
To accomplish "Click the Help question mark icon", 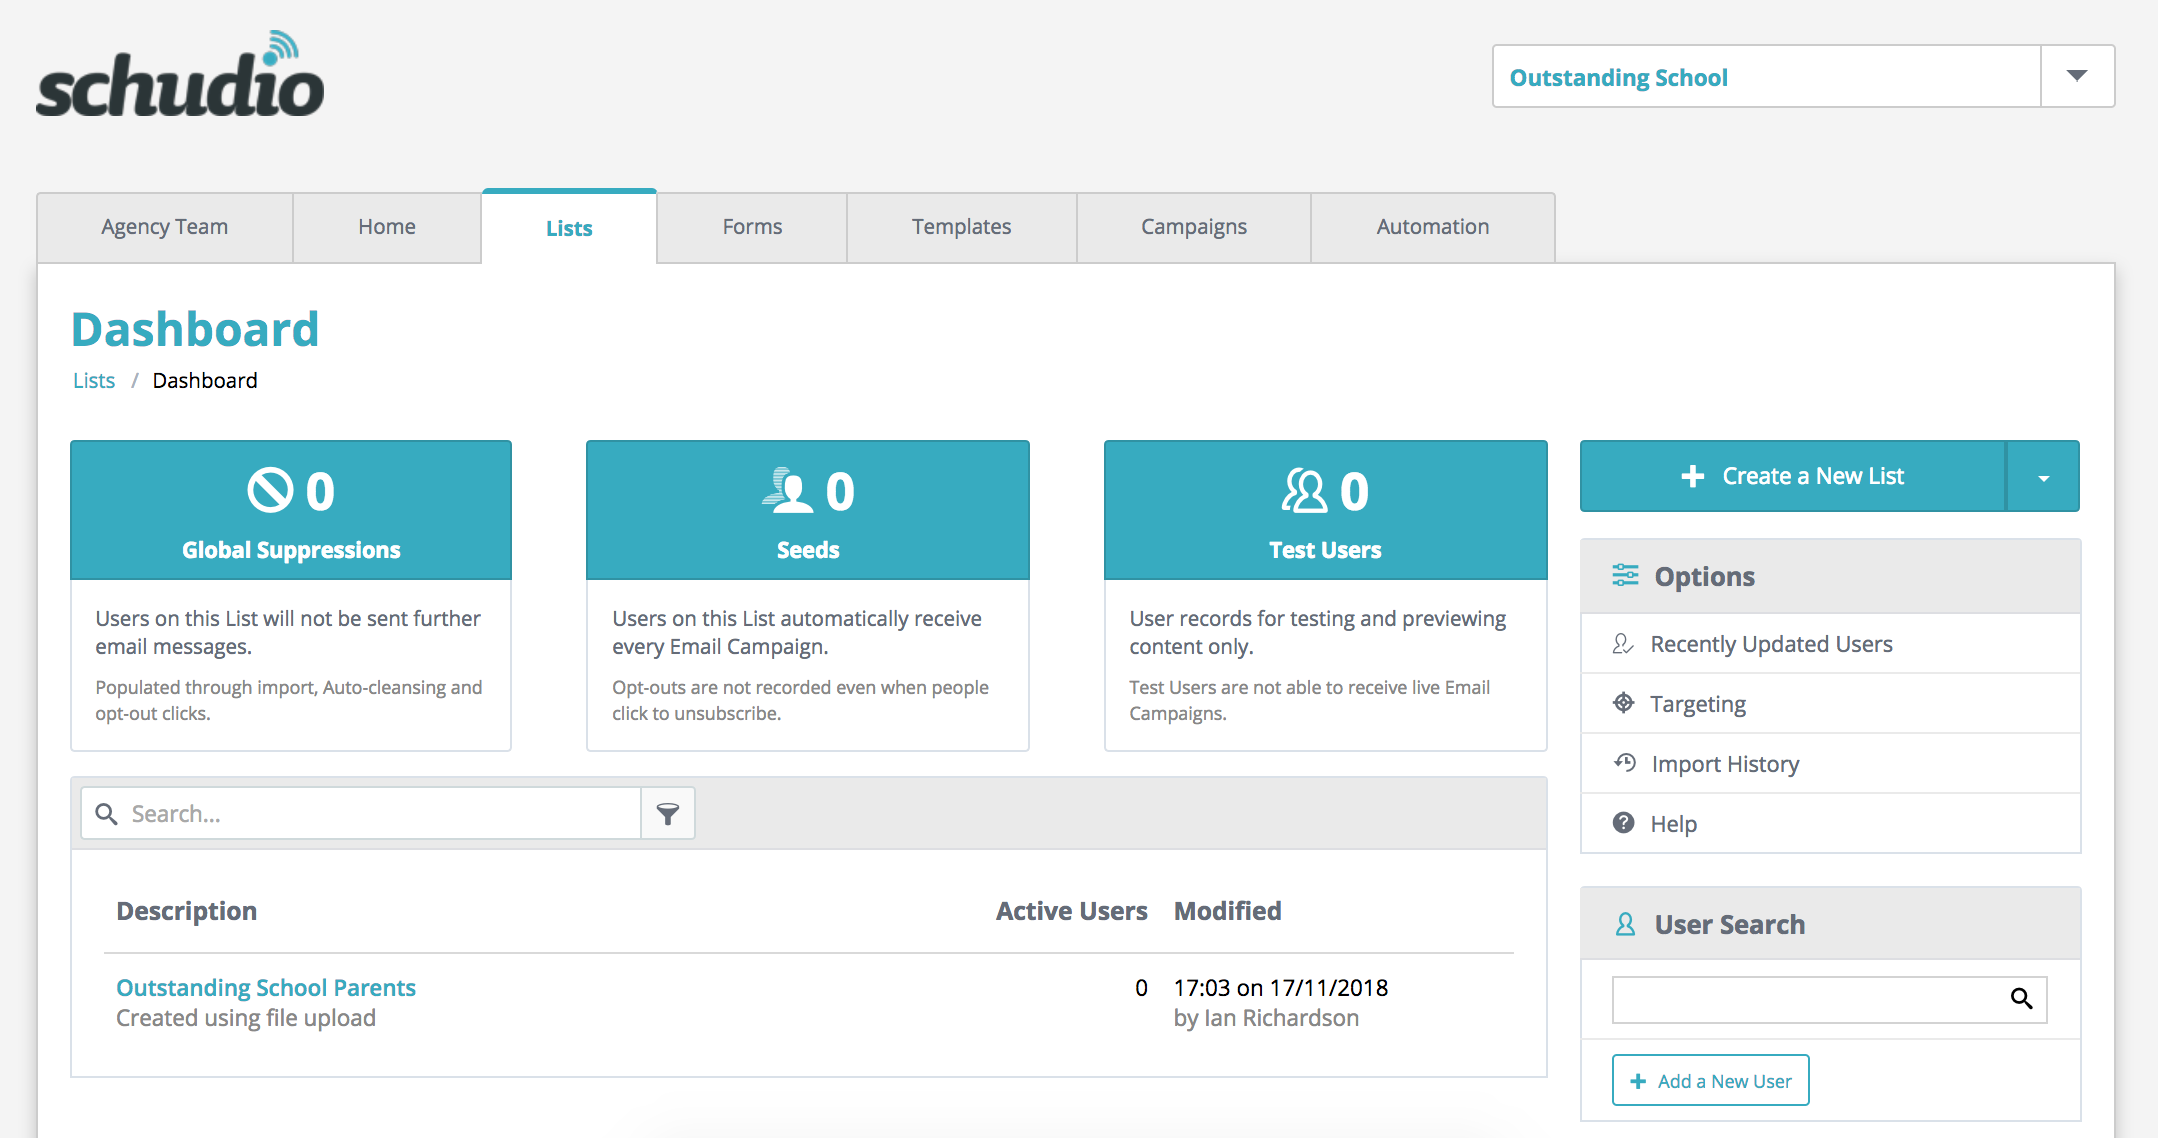I will [1623, 823].
